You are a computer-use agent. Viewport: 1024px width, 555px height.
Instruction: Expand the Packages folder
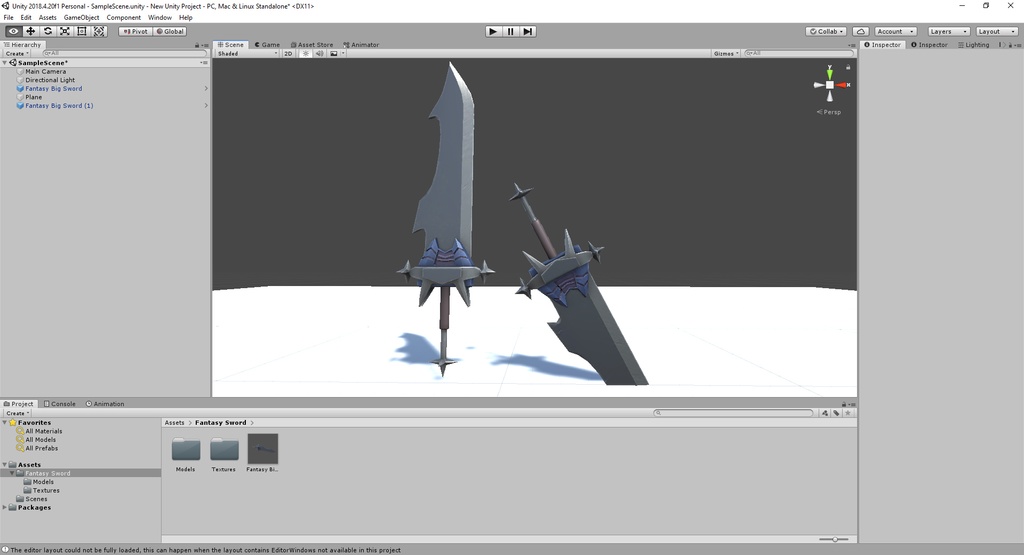pyautogui.click(x=5, y=507)
